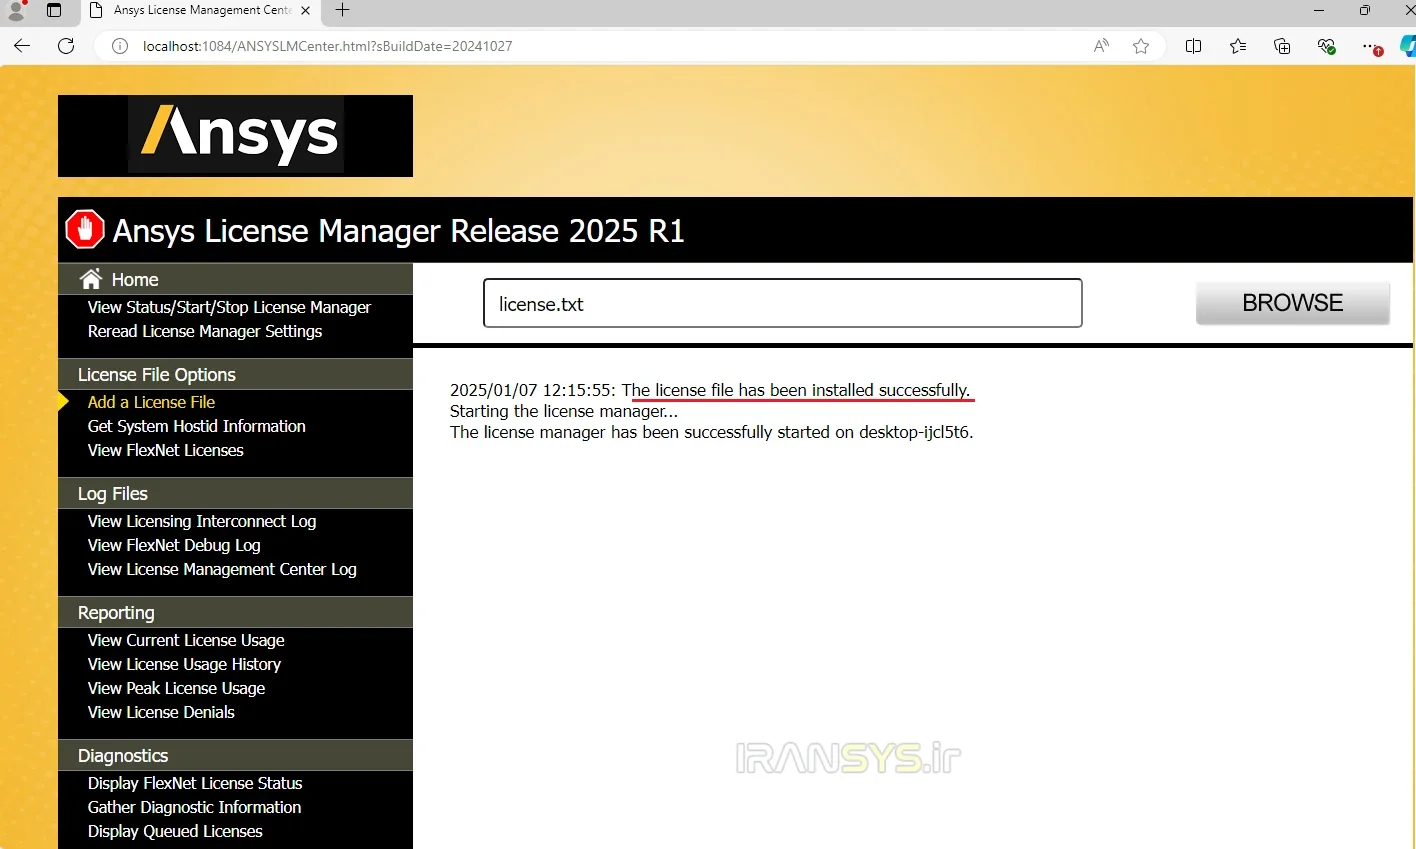
Task: Go to Home in the sidebar
Action: point(135,280)
